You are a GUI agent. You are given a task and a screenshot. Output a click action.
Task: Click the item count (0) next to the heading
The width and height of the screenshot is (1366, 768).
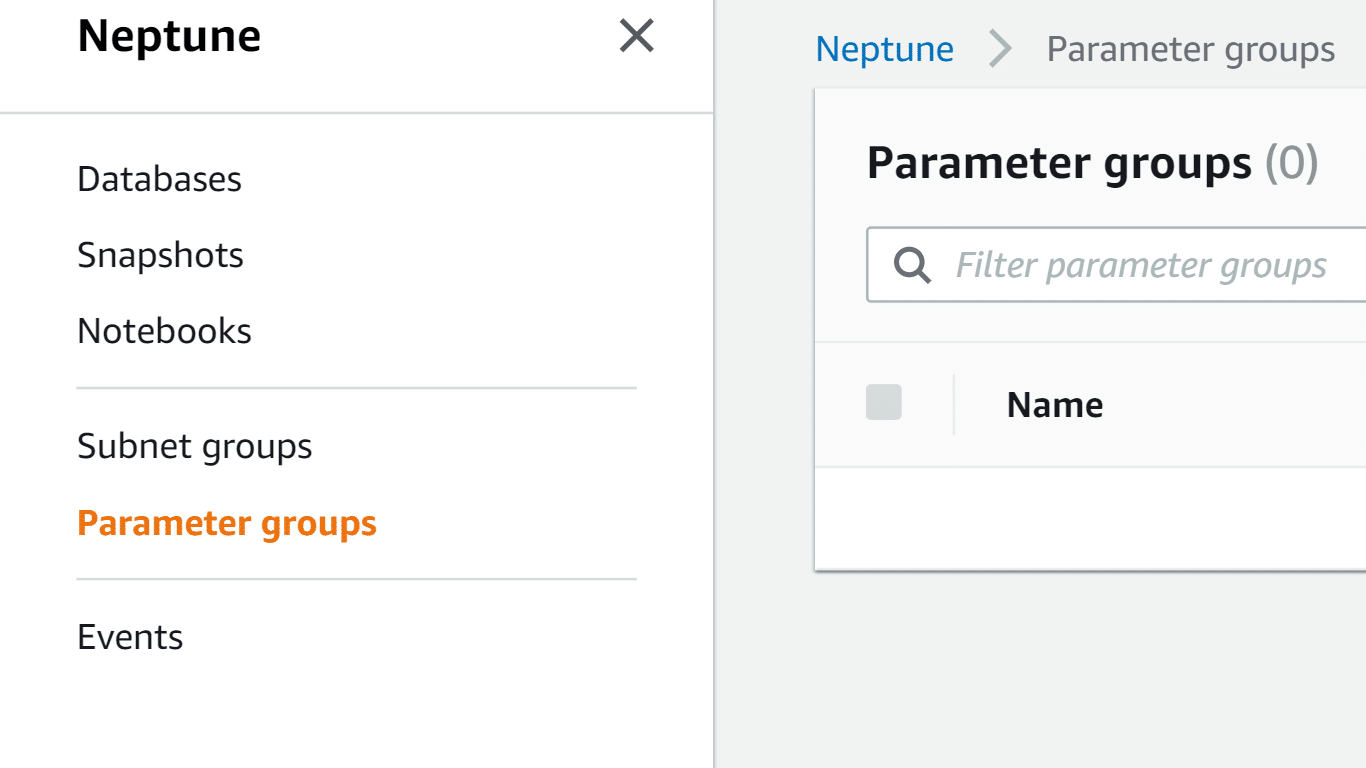(x=1292, y=163)
